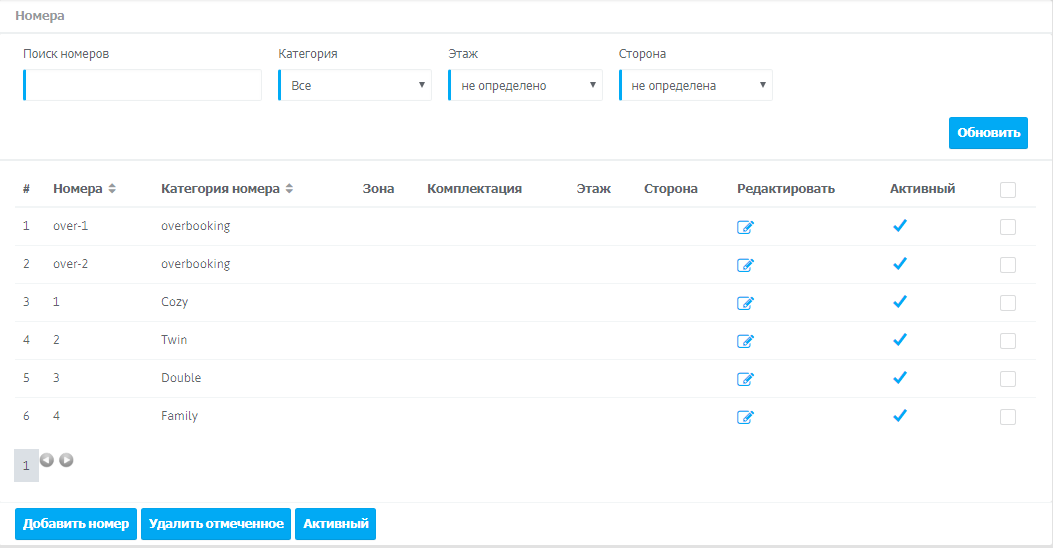Tick the select-all checkbox in table header

tap(1007, 189)
